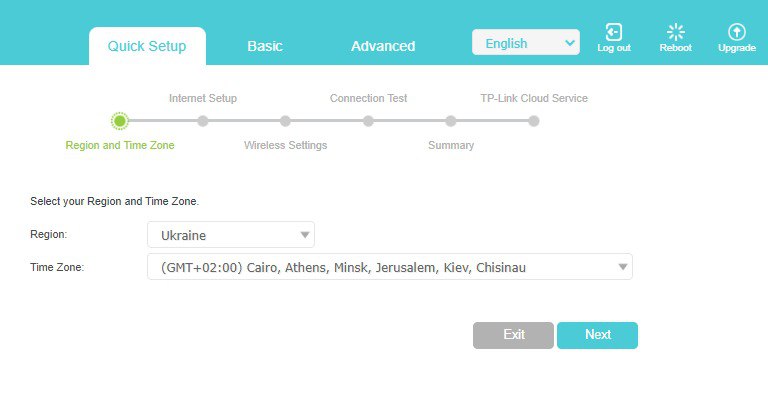
Task: Click the Summary step dot
Action: pos(451,121)
